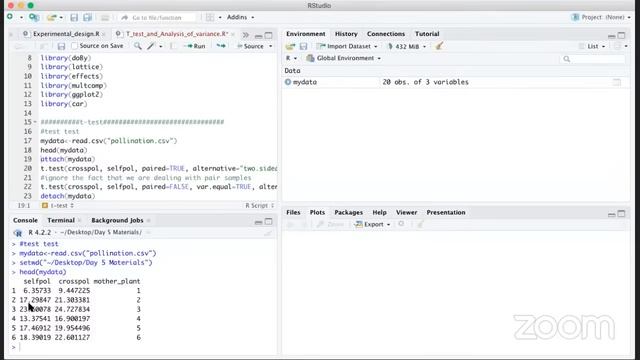Switch to the Tutorial tab
The height and width of the screenshot is (360, 640).
(x=427, y=34)
